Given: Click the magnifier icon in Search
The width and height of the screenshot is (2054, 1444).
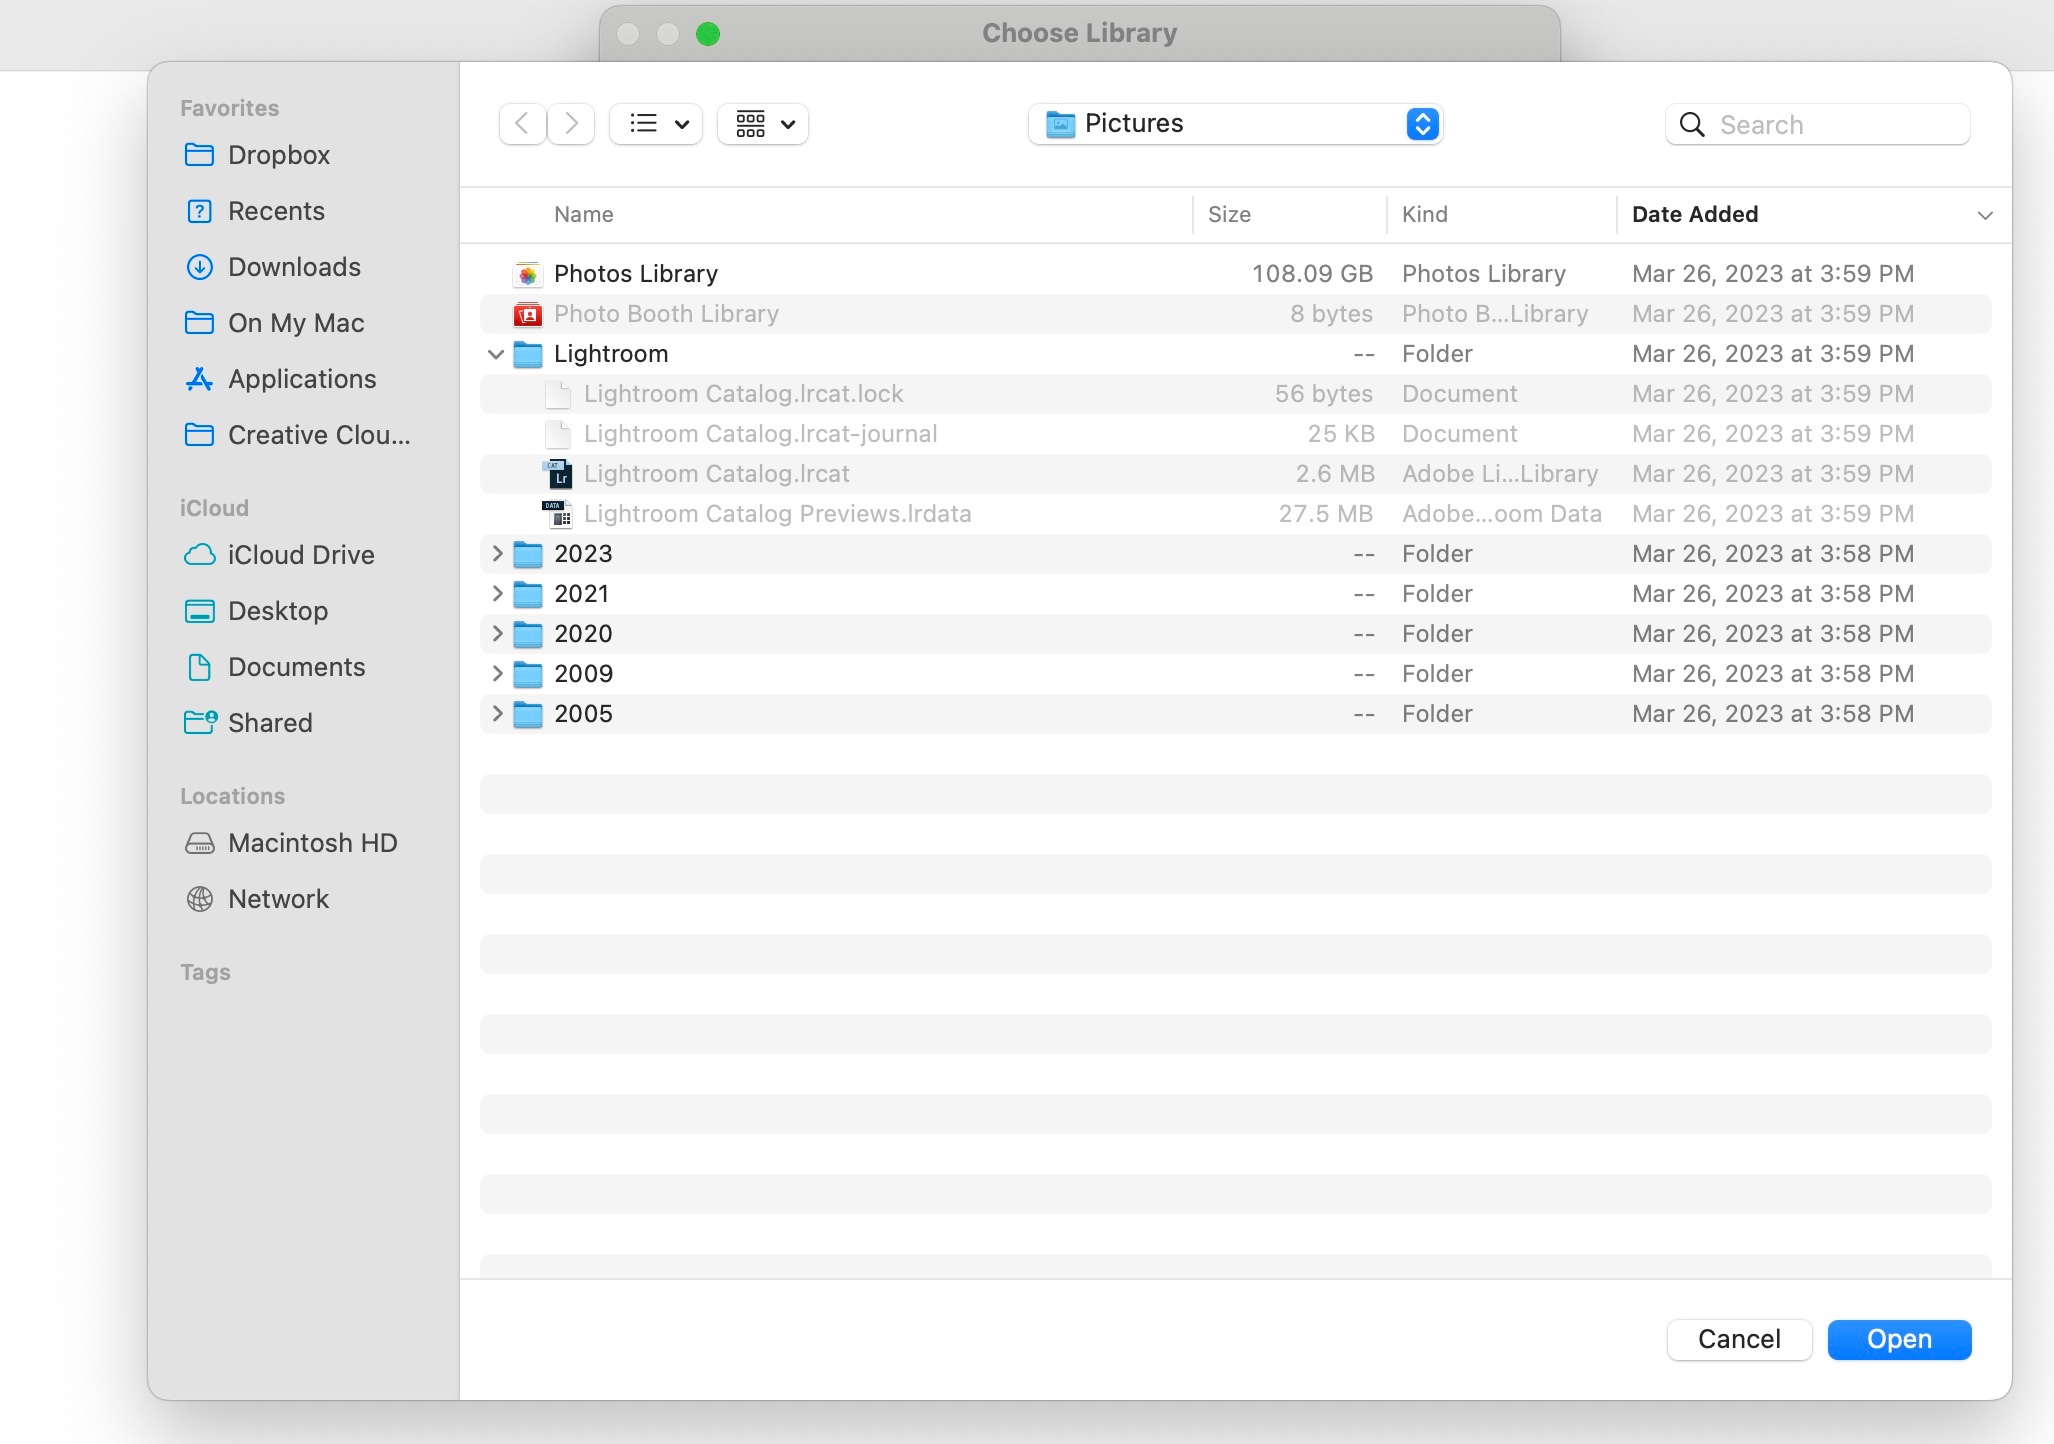Looking at the screenshot, I should click(1692, 125).
